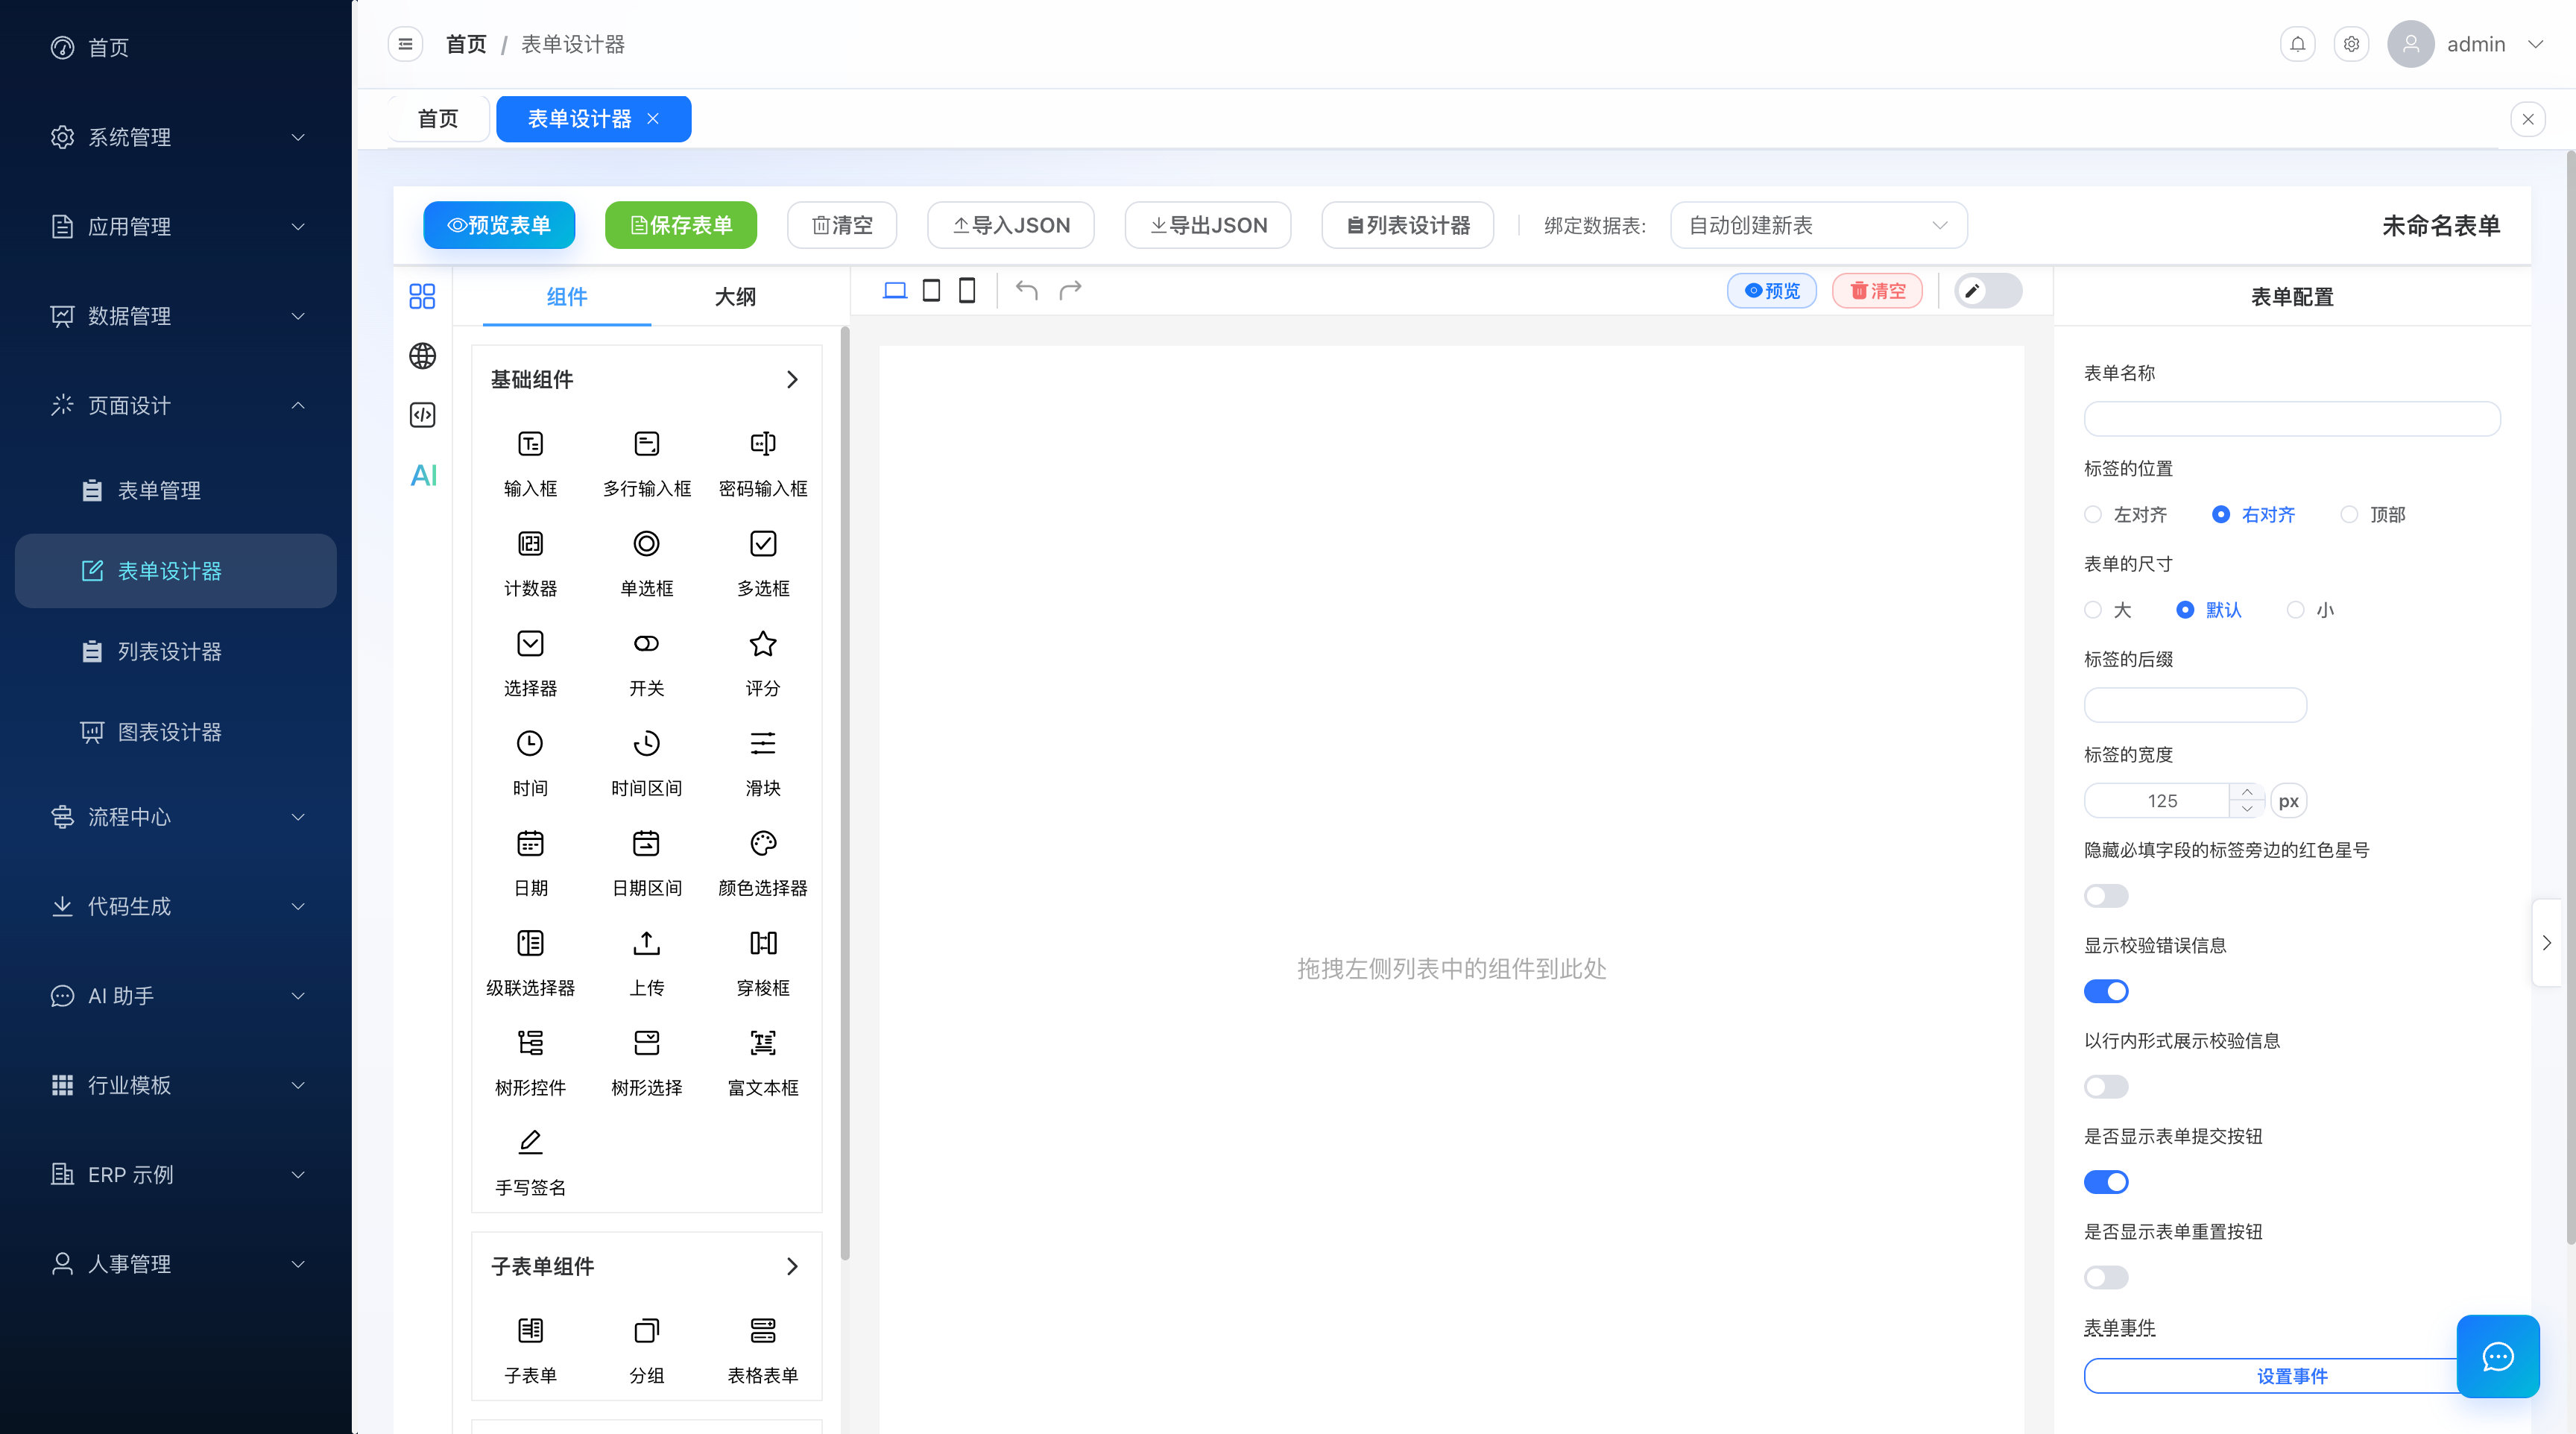Pick the 分组 group component

(647, 1350)
